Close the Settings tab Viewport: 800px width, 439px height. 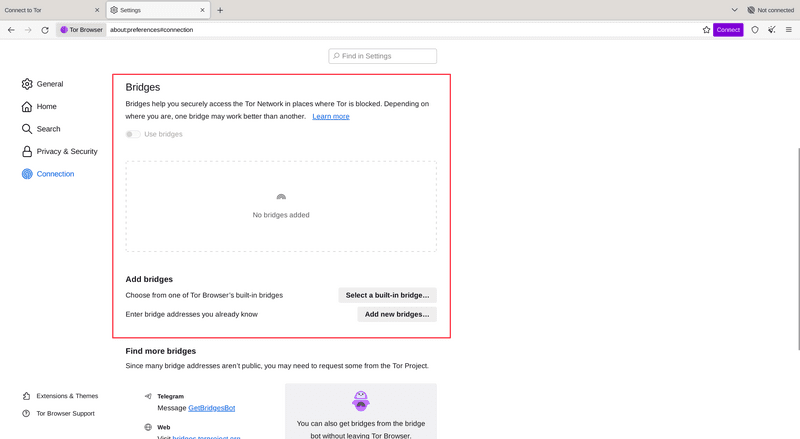pyautogui.click(x=203, y=10)
